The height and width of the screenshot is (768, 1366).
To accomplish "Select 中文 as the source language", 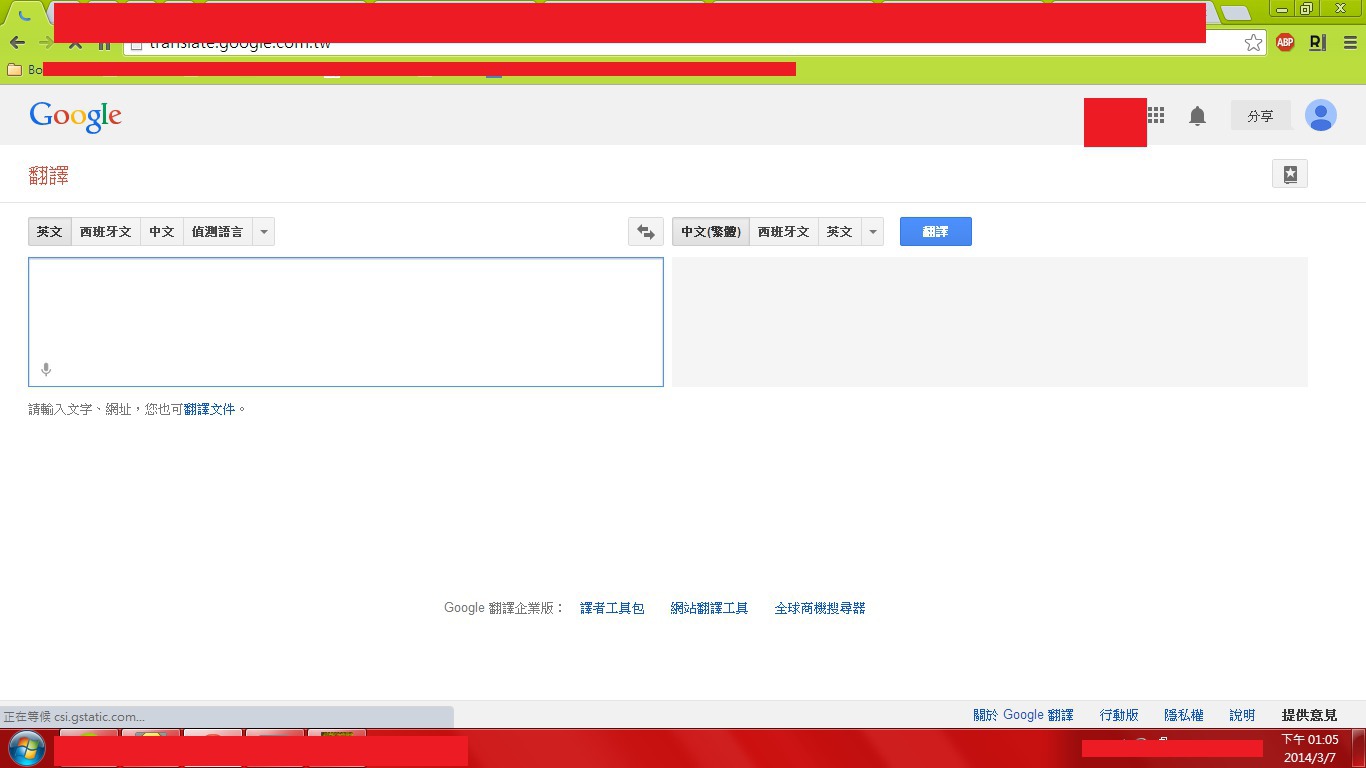I will [x=162, y=232].
